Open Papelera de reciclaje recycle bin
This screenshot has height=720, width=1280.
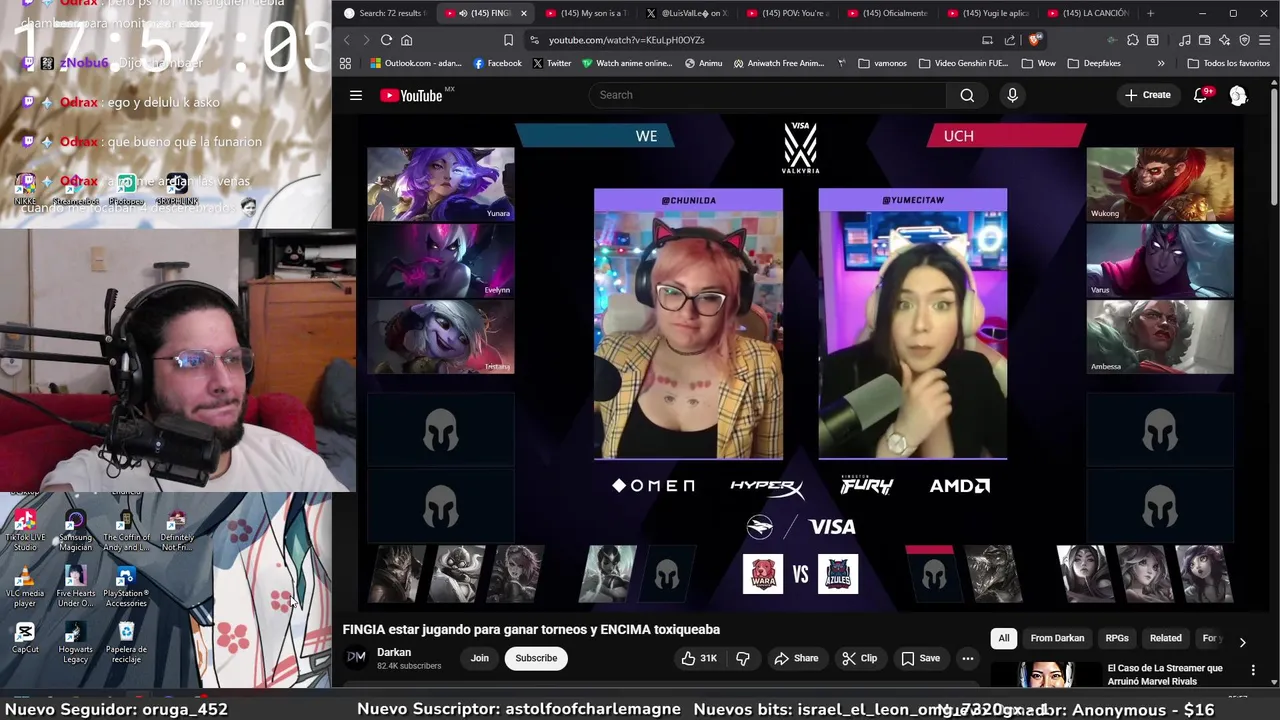tap(126, 643)
